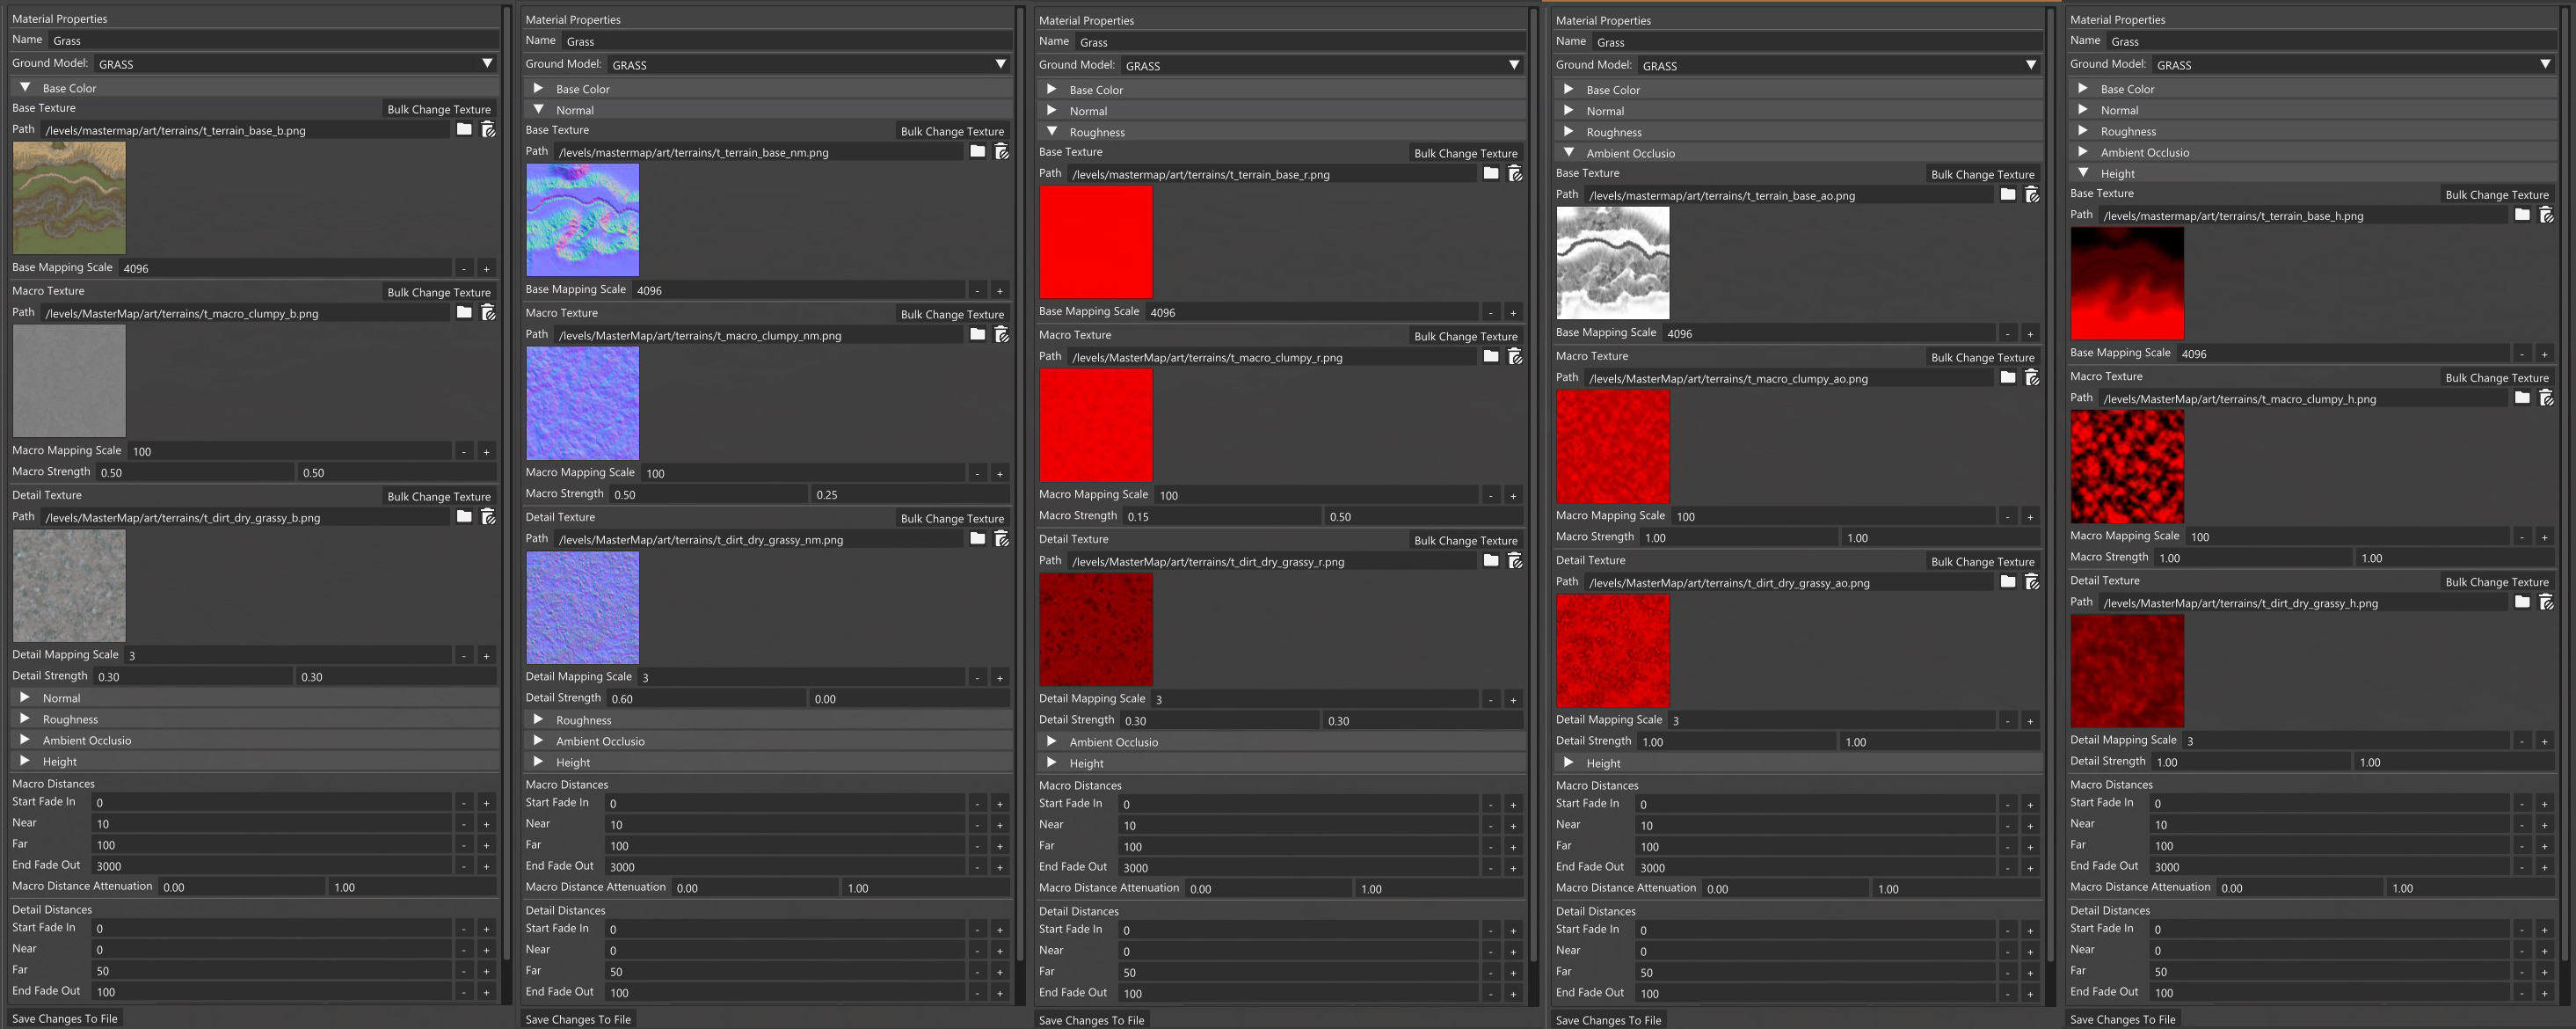Click Bulk Change Texture above t_macro_clumpy_nm.png path
2576x1029 pixels.
click(x=951, y=314)
